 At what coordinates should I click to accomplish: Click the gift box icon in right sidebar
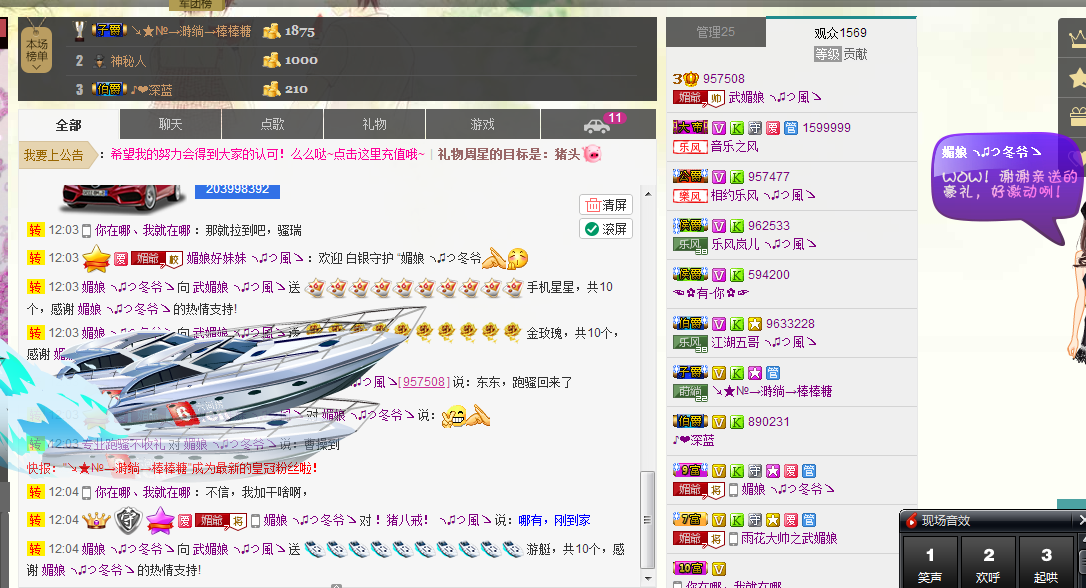(x=1078, y=115)
